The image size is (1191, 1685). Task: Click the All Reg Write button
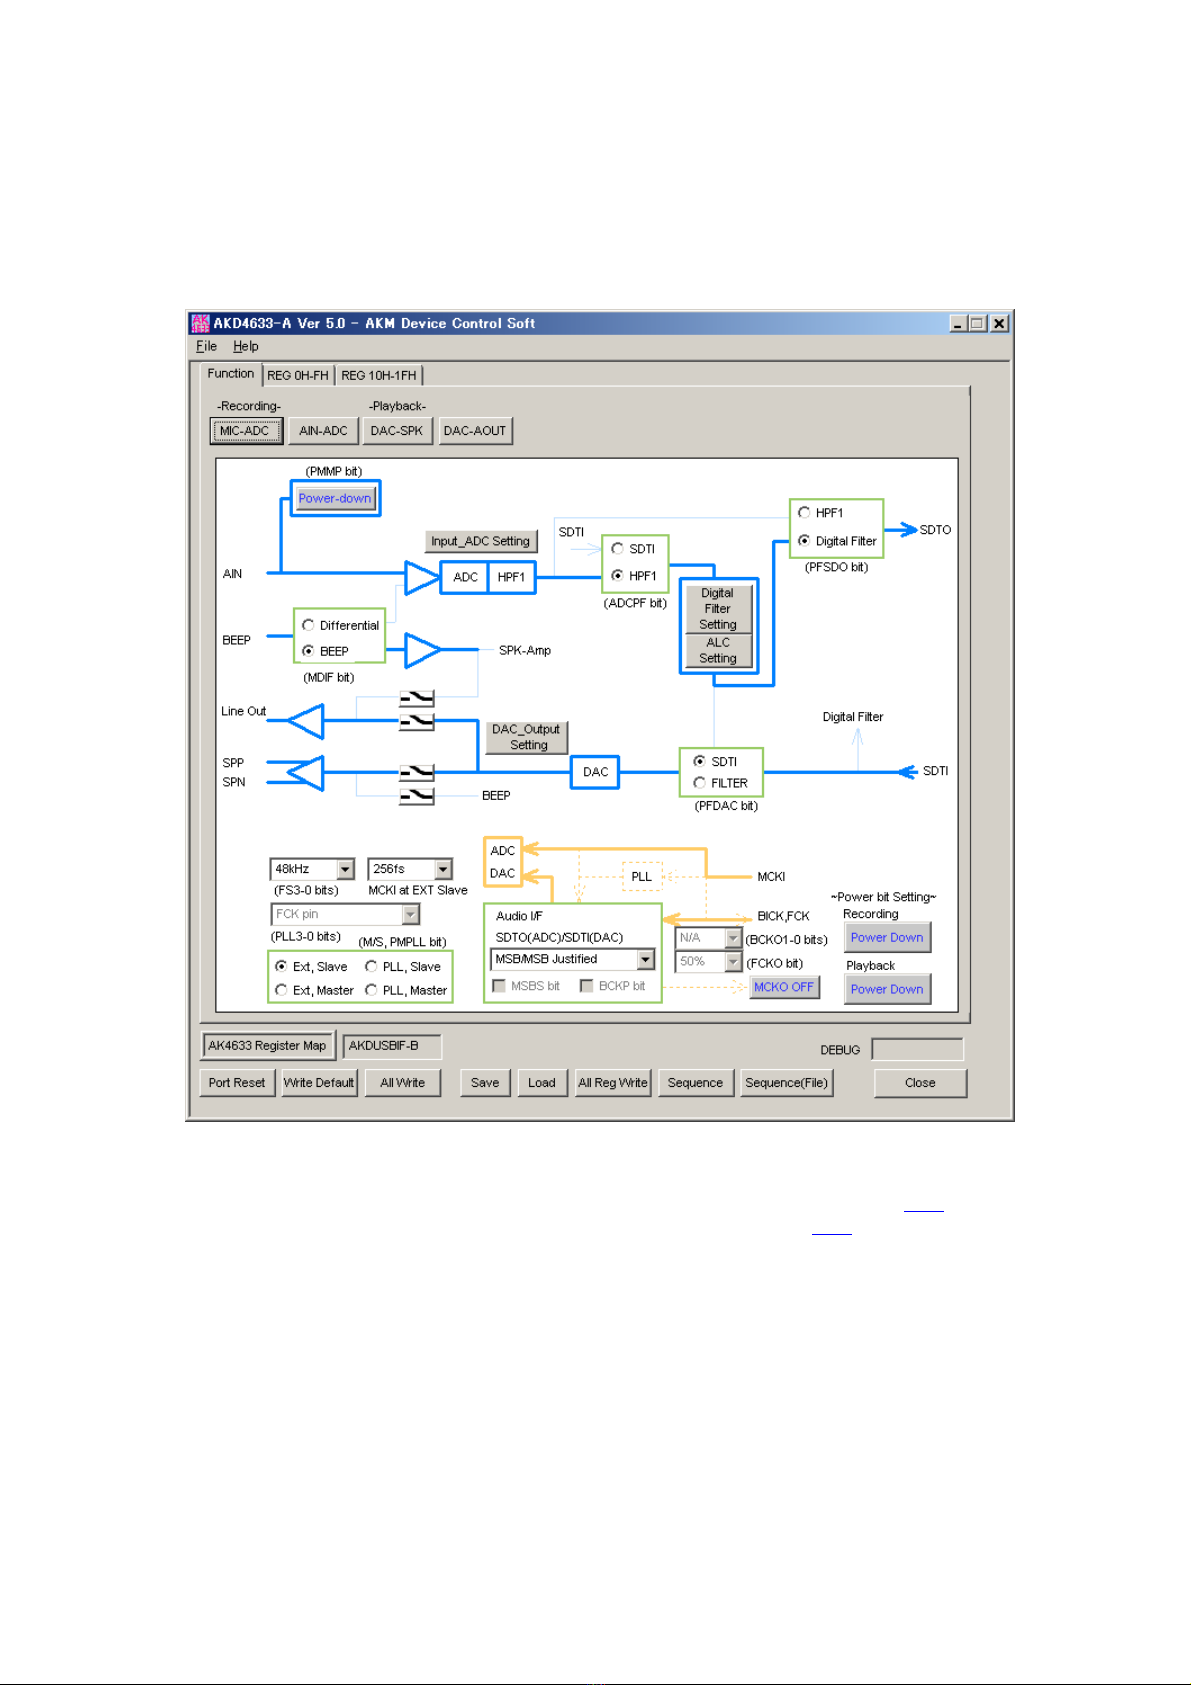[613, 1083]
